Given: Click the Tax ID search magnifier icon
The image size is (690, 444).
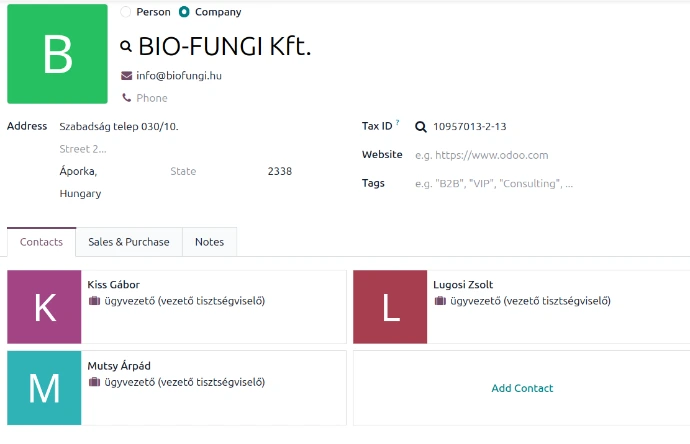Looking at the screenshot, I should coord(421,127).
